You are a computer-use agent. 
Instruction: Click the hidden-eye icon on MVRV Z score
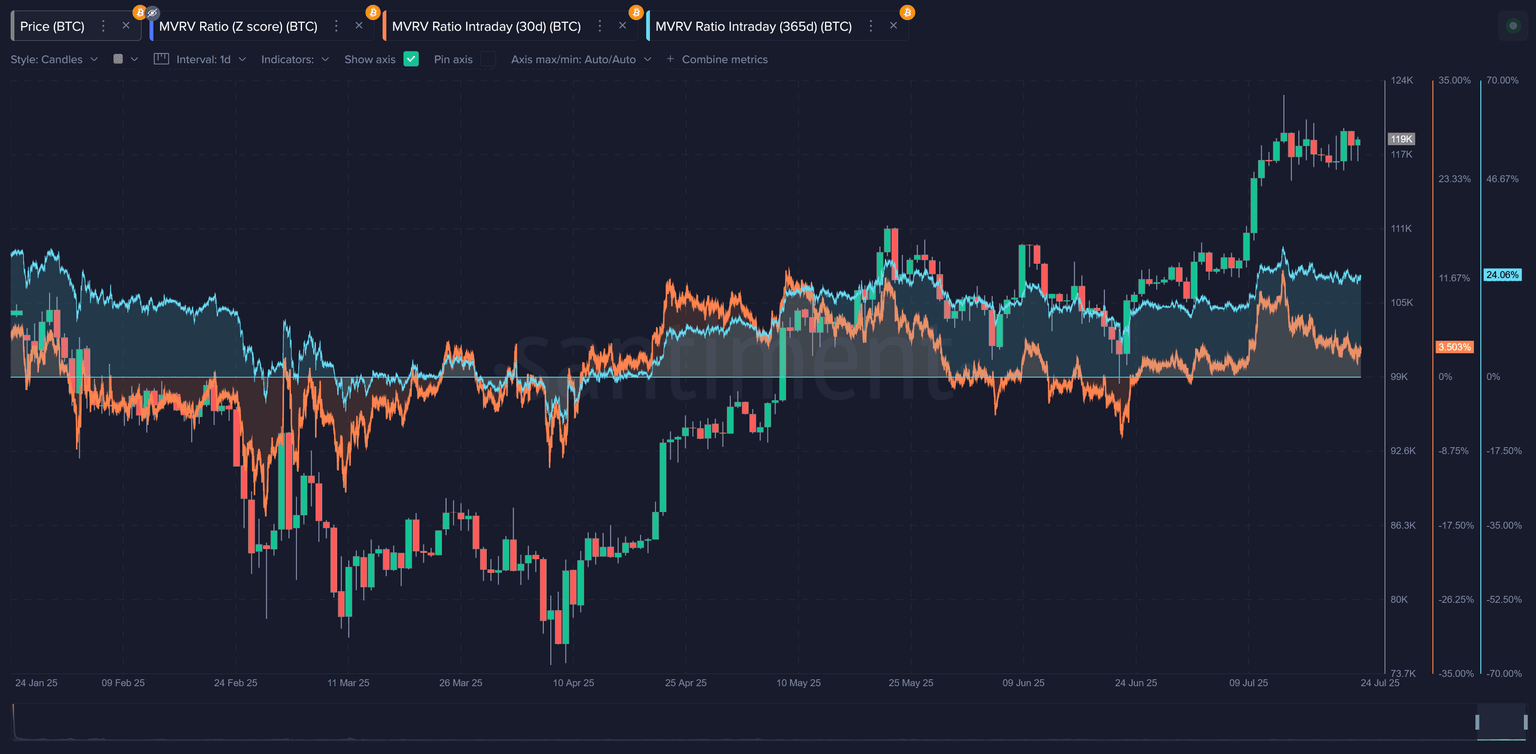coord(153,13)
